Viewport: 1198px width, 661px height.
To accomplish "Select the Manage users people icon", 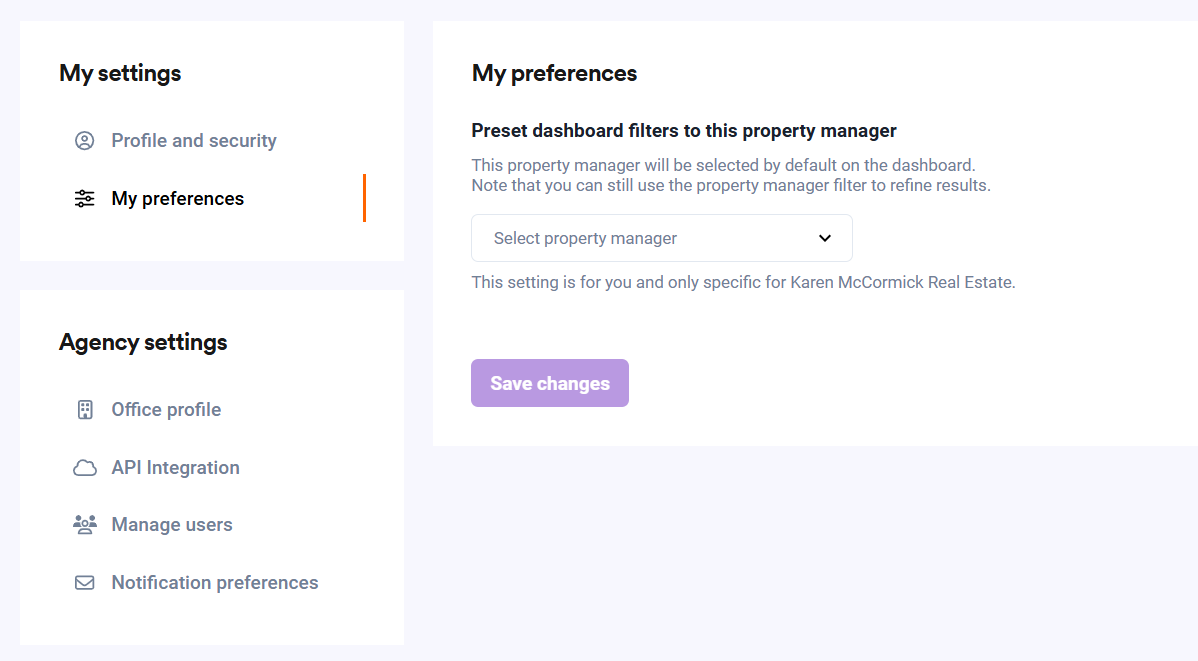I will (x=85, y=524).
